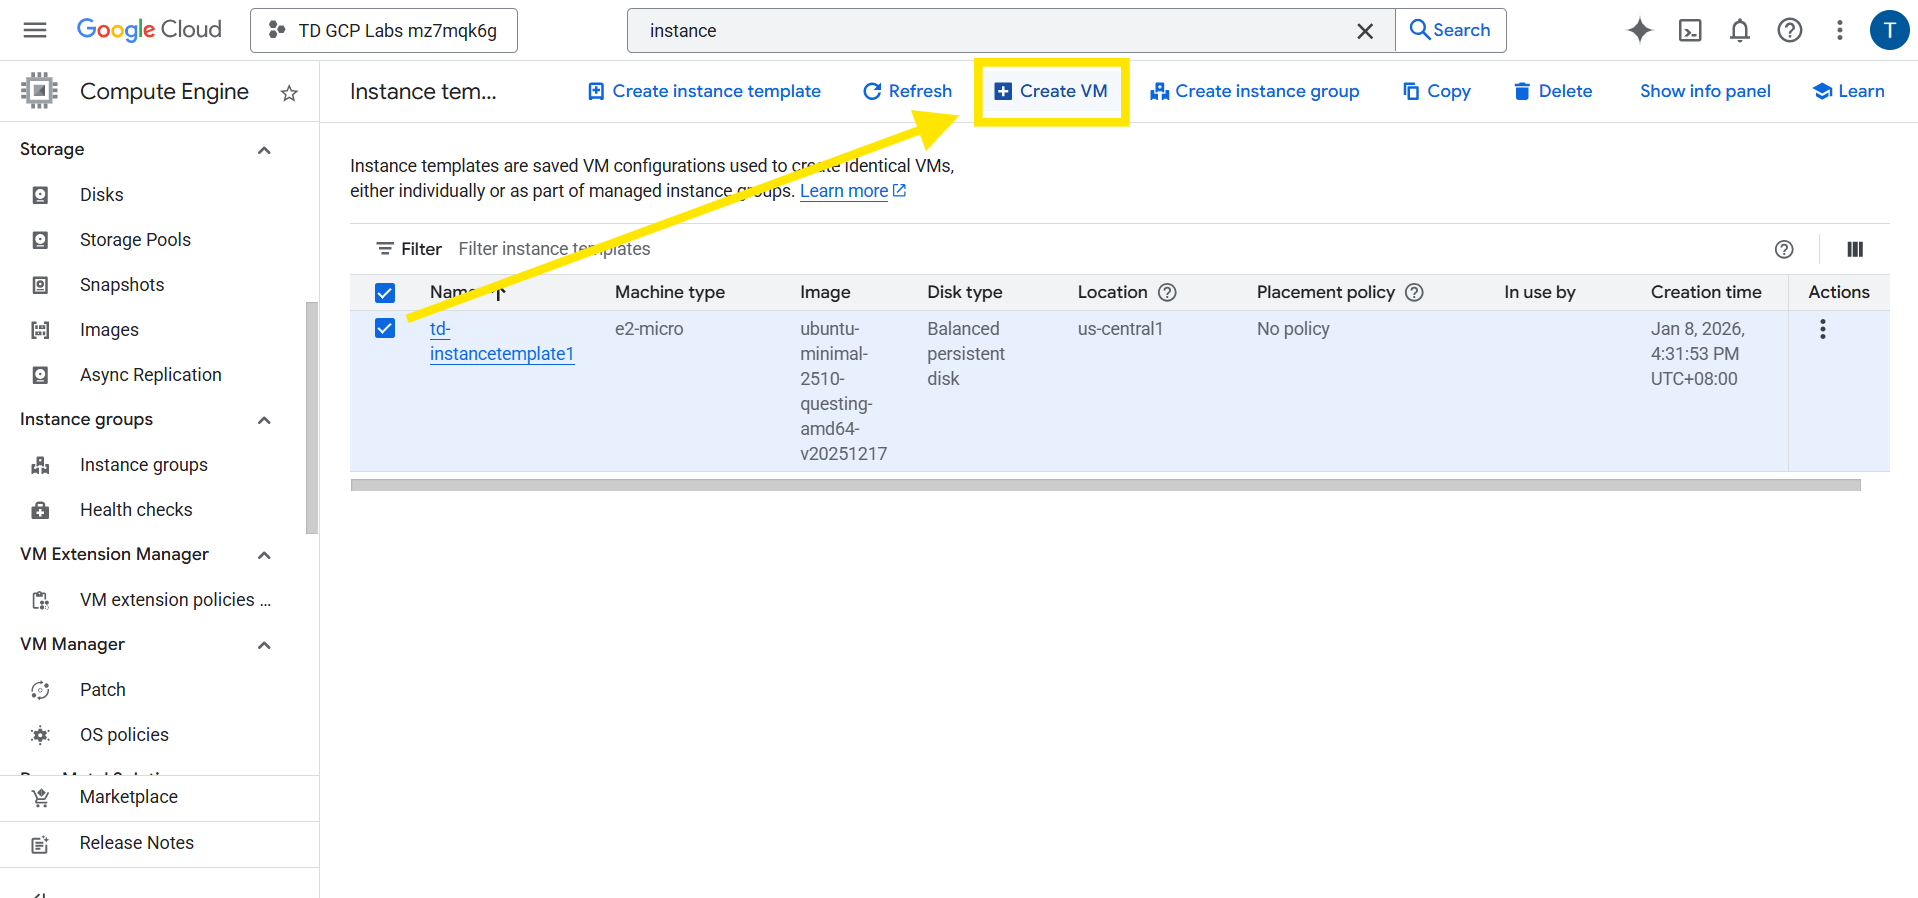The height and width of the screenshot is (898, 1918).
Task: Click the Create VM button
Action: click(1051, 91)
